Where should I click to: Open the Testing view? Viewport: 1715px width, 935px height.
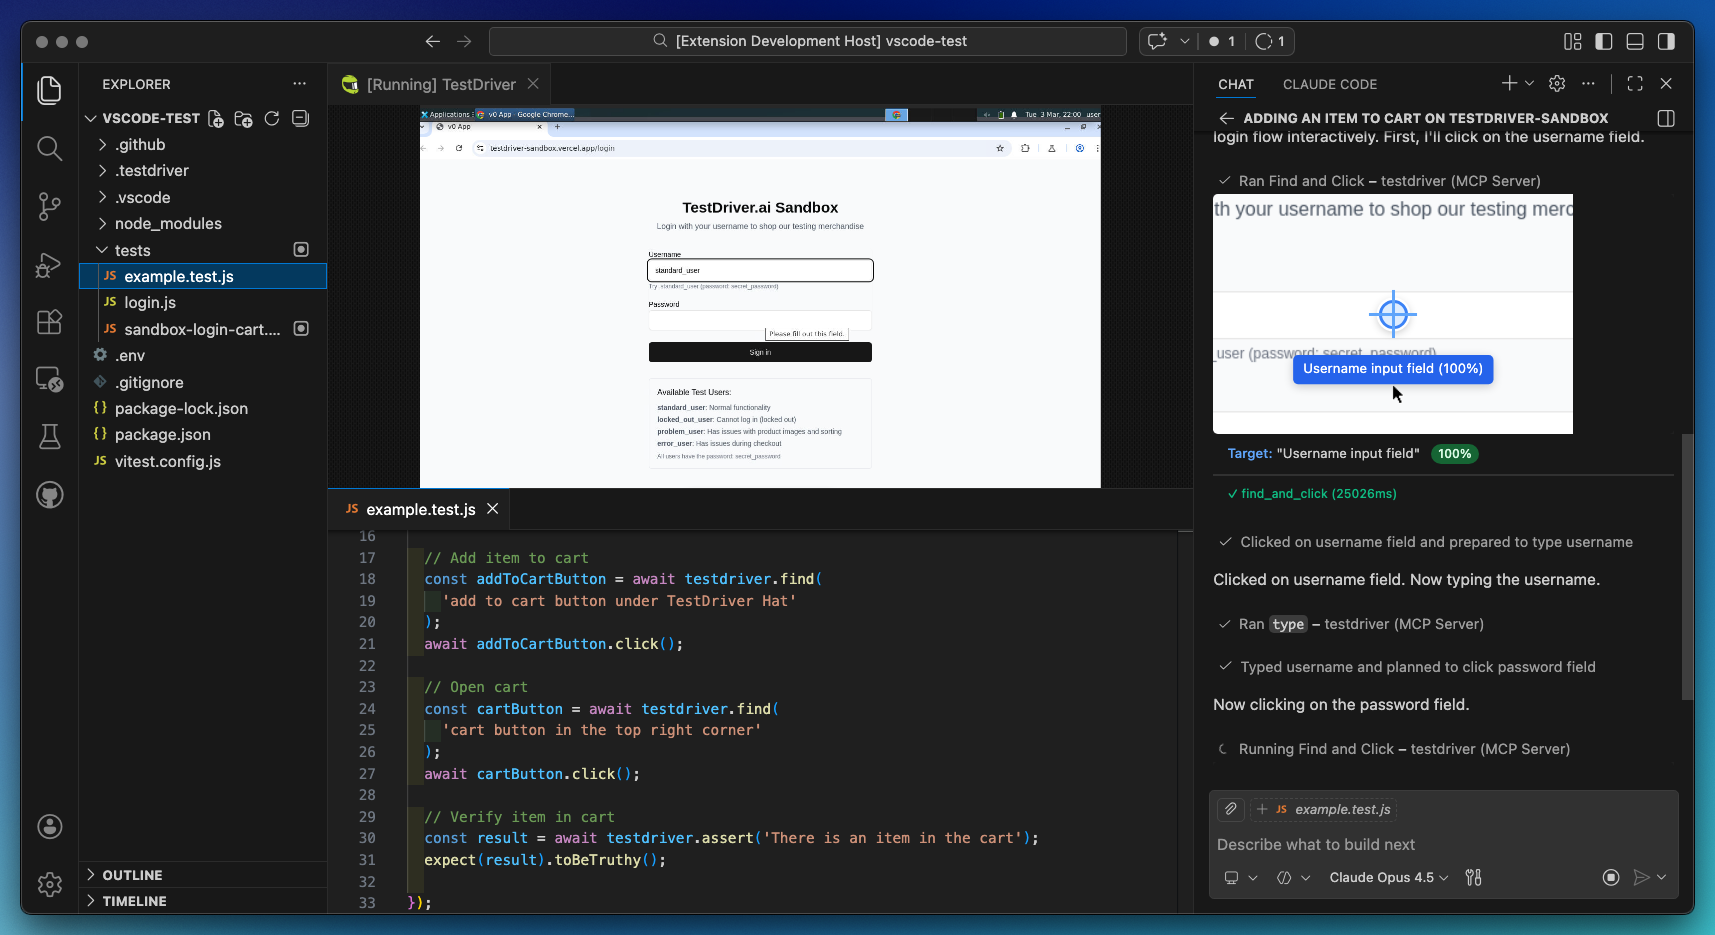49,437
